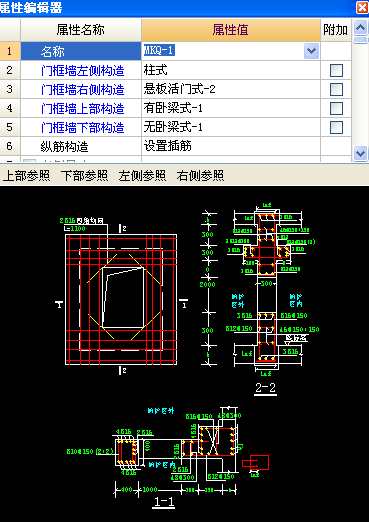Tick the 附加 checkbox for 门框墙上部构造

(336, 108)
